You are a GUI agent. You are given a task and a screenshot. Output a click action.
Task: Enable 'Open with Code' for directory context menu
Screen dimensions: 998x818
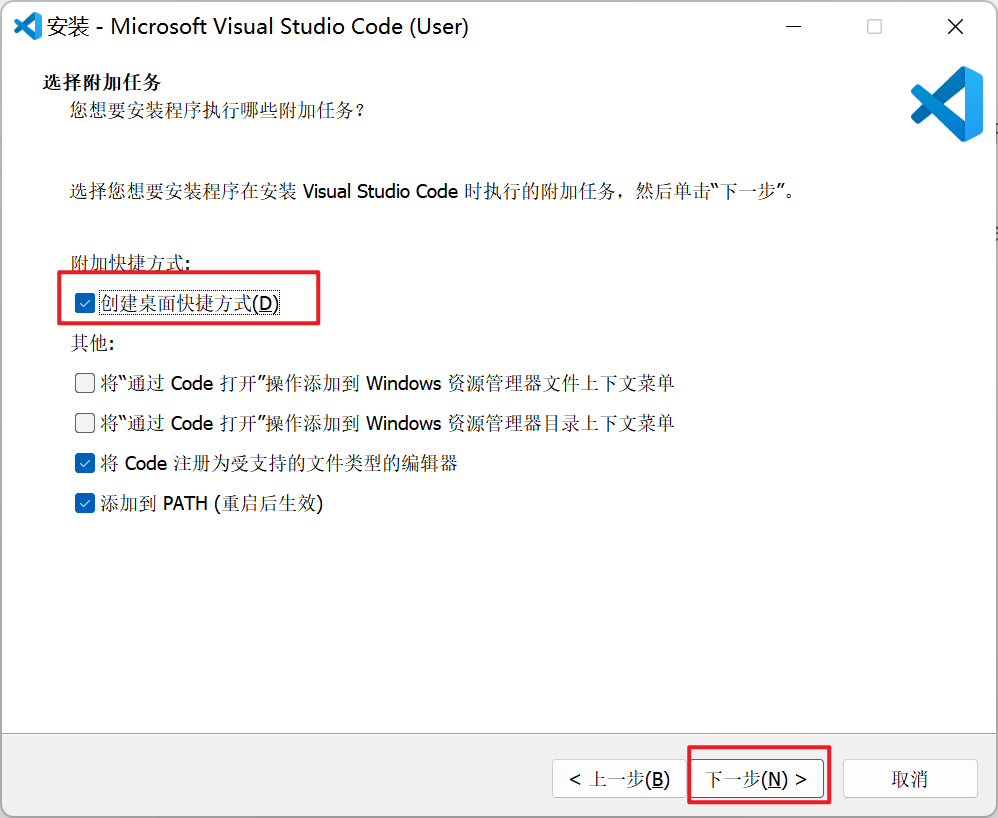tap(85, 423)
